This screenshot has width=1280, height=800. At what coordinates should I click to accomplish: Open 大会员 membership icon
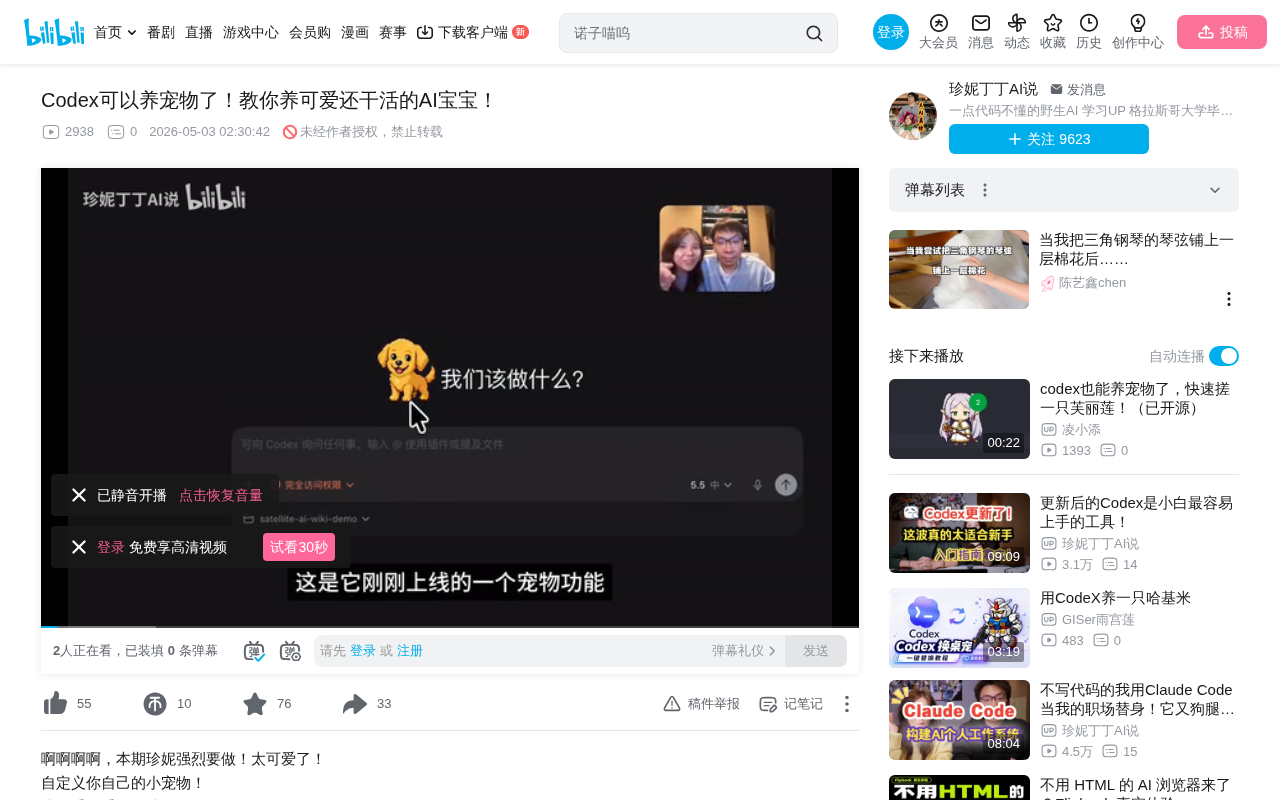pos(938,32)
